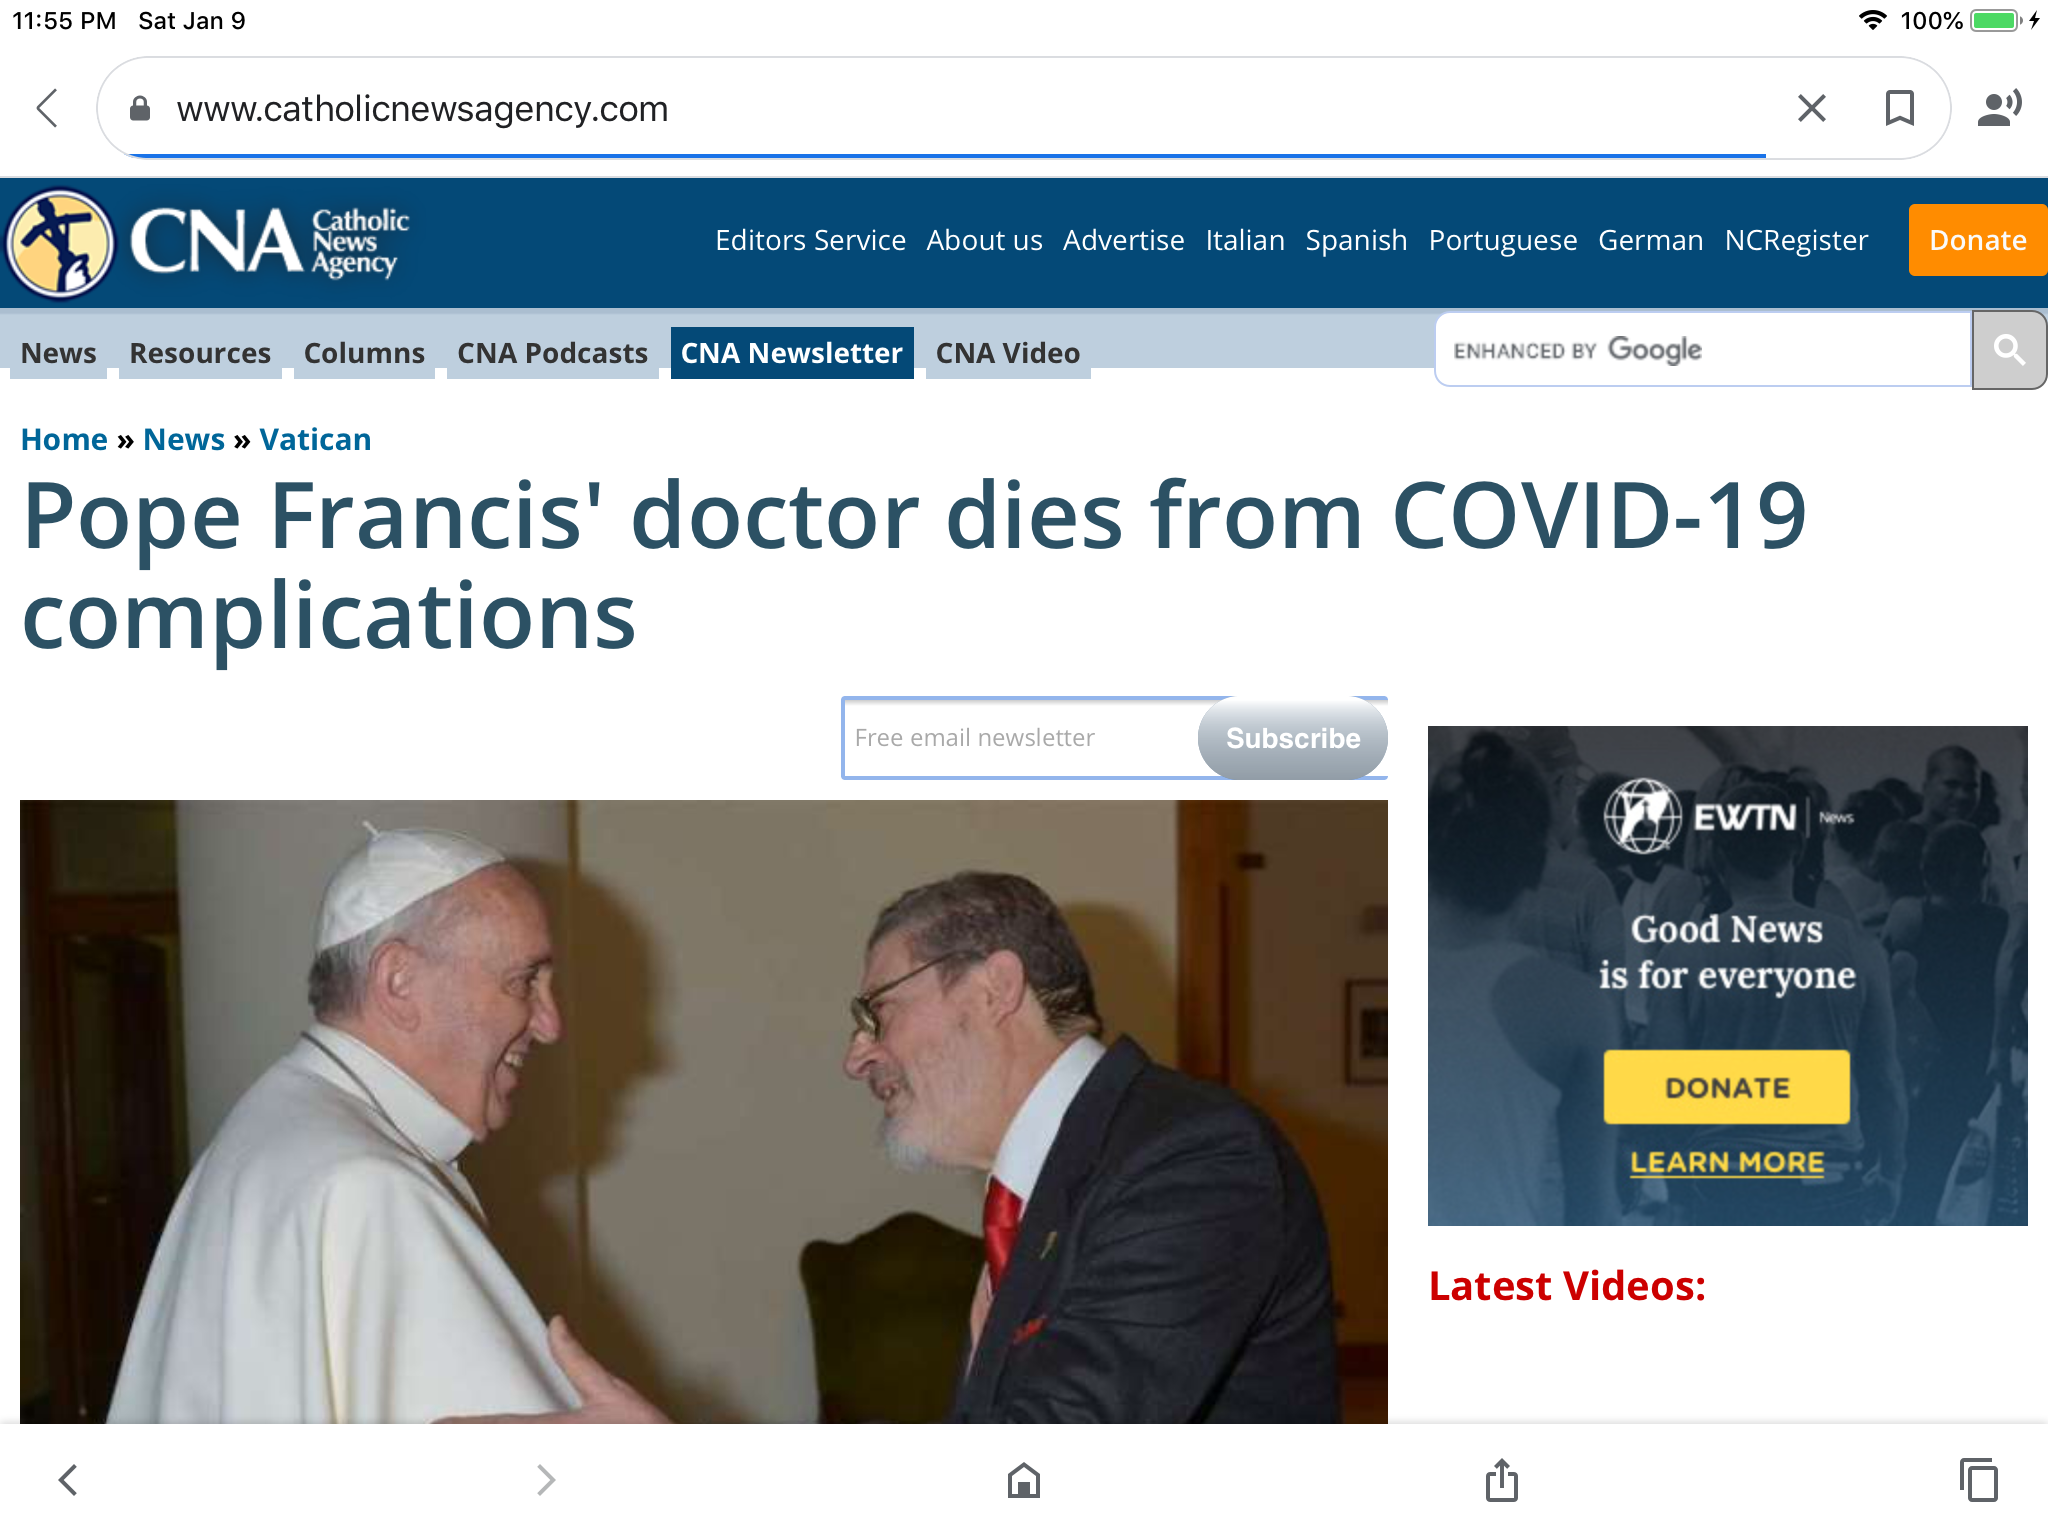Click the orange Donate button

(x=1977, y=240)
